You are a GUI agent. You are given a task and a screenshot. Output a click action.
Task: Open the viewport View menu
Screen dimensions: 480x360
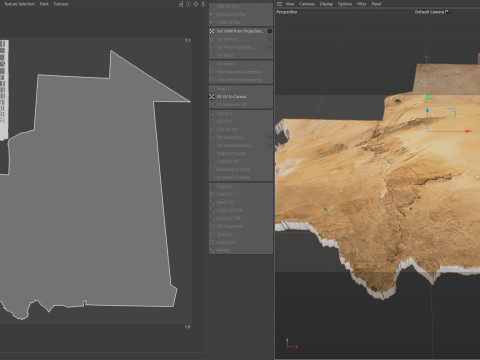pyautogui.click(x=290, y=4)
